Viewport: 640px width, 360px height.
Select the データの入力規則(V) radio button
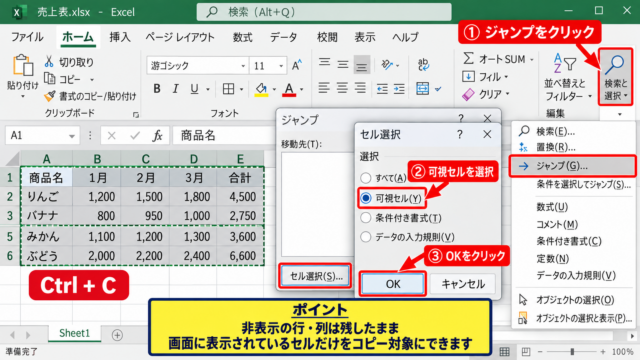tap(366, 237)
